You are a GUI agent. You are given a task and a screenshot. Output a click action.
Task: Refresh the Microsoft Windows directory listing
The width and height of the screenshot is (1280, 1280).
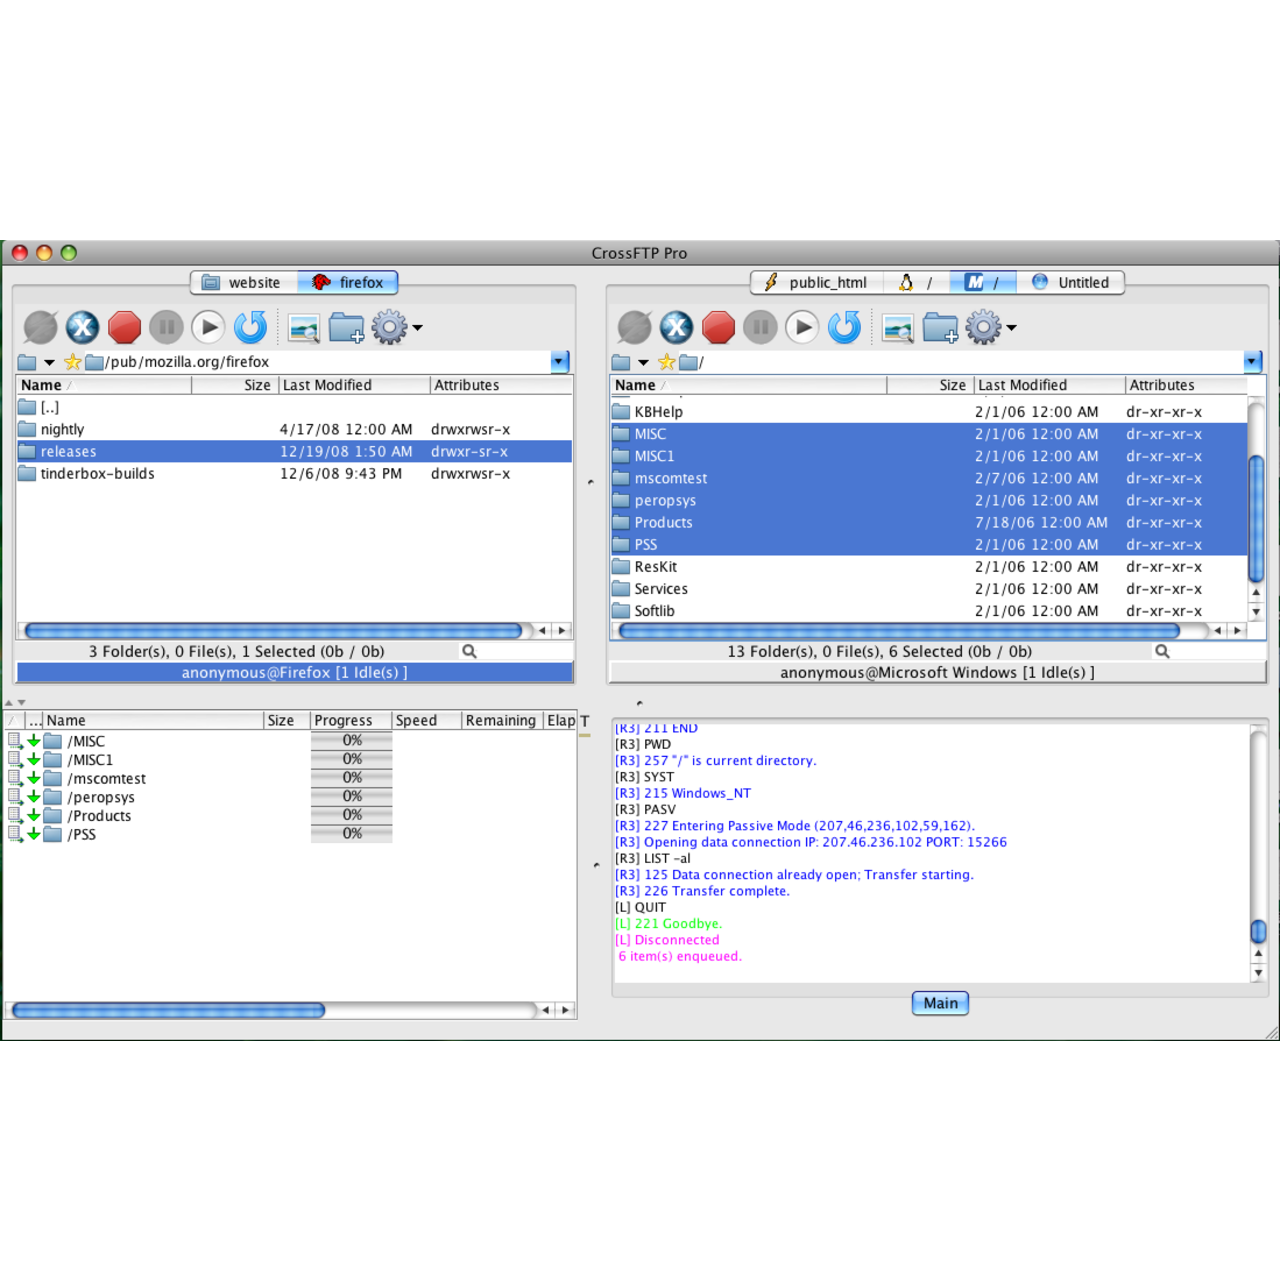(x=844, y=327)
